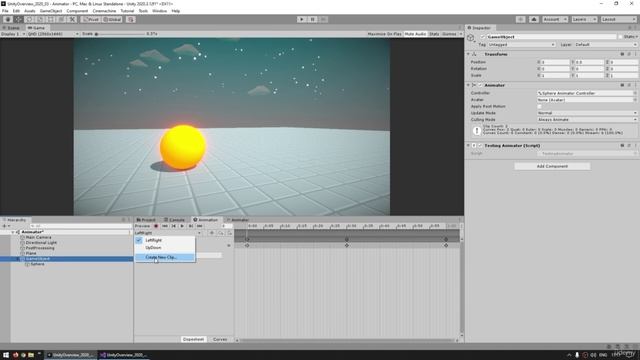The image size is (640, 360).
Task: Go to first keyframe in Animation window
Action: coord(165,226)
